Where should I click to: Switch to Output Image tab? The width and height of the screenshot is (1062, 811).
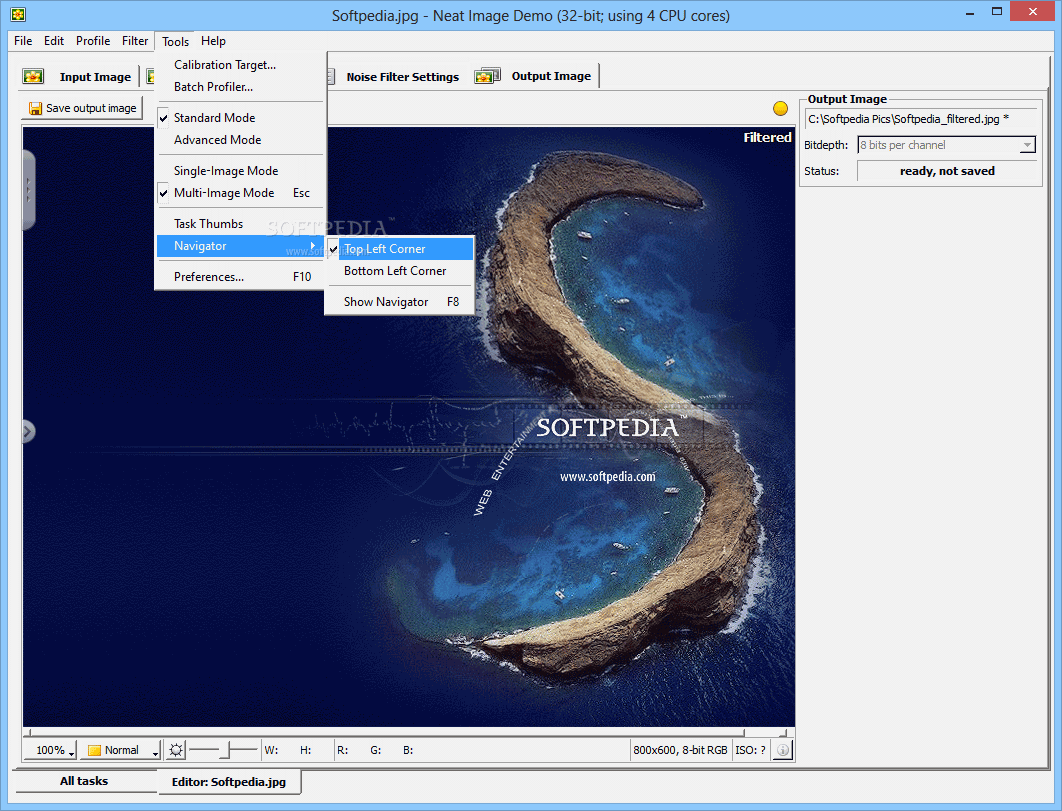click(x=535, y=76)
